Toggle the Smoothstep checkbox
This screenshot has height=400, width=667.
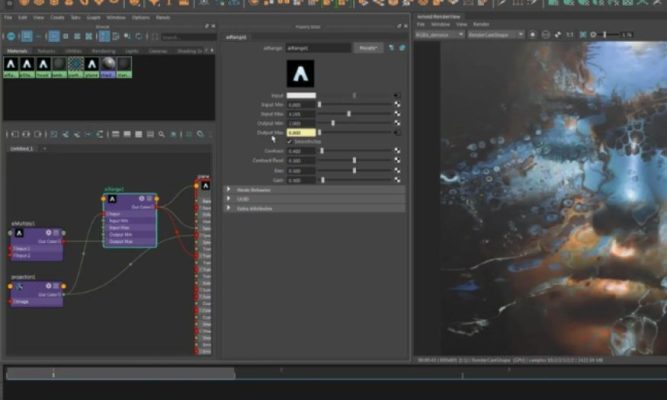tap(290, 141)
